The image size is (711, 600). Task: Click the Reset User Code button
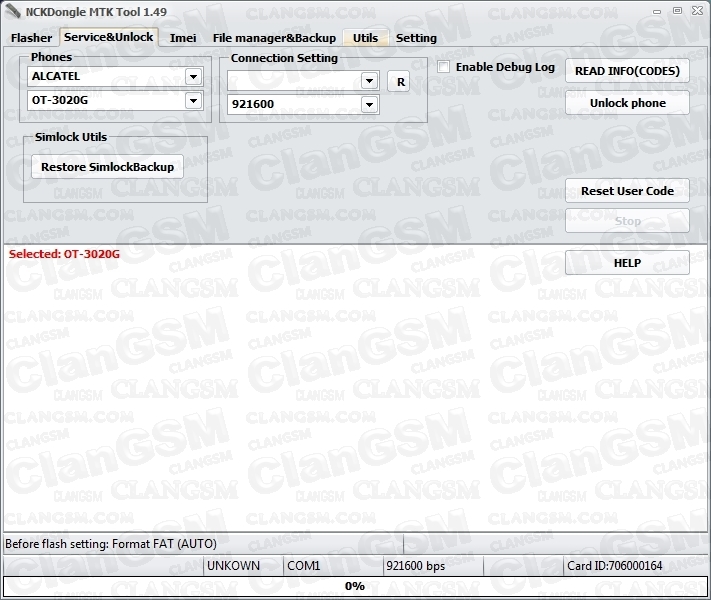(x=627, y=191)
